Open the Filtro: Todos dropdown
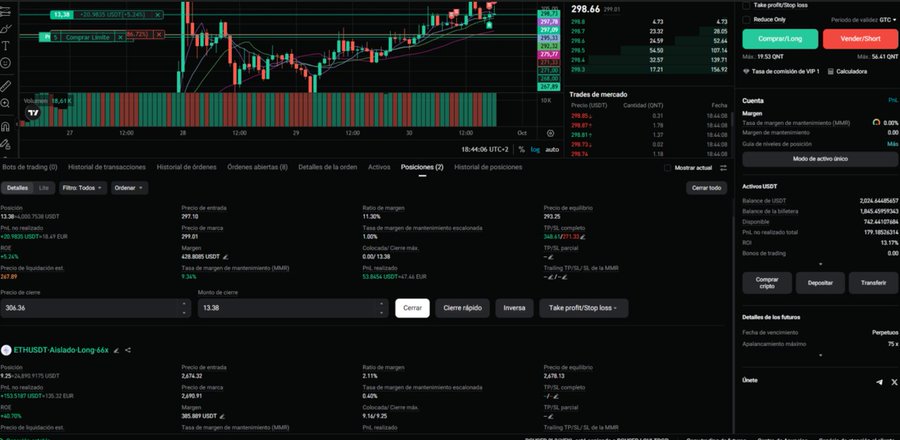Viewport: 900px width, 440px height. coord(83,188)
